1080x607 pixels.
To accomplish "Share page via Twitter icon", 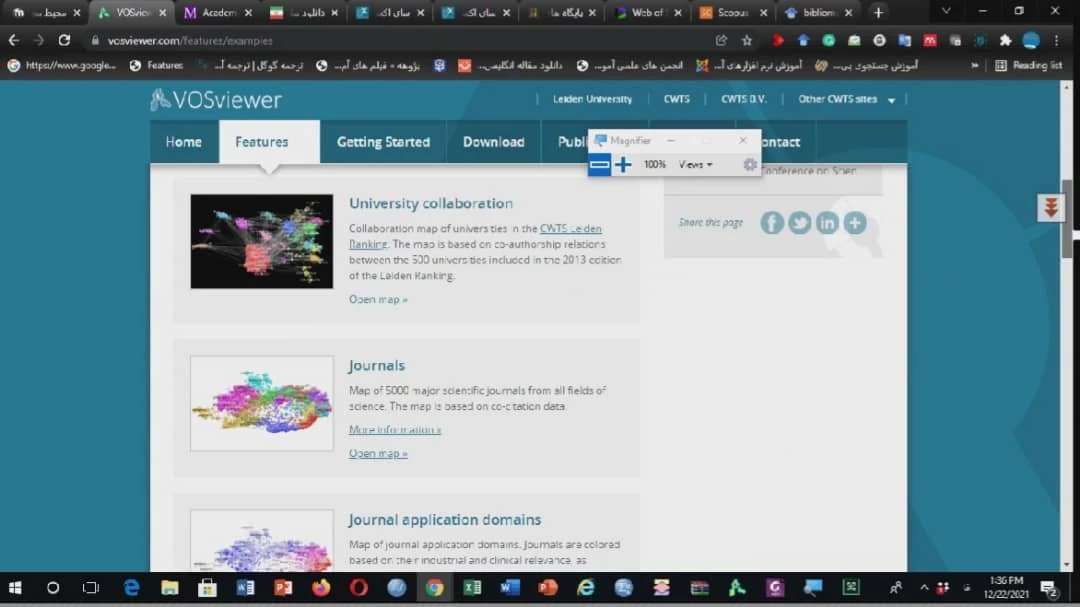I will click(799, 223).
